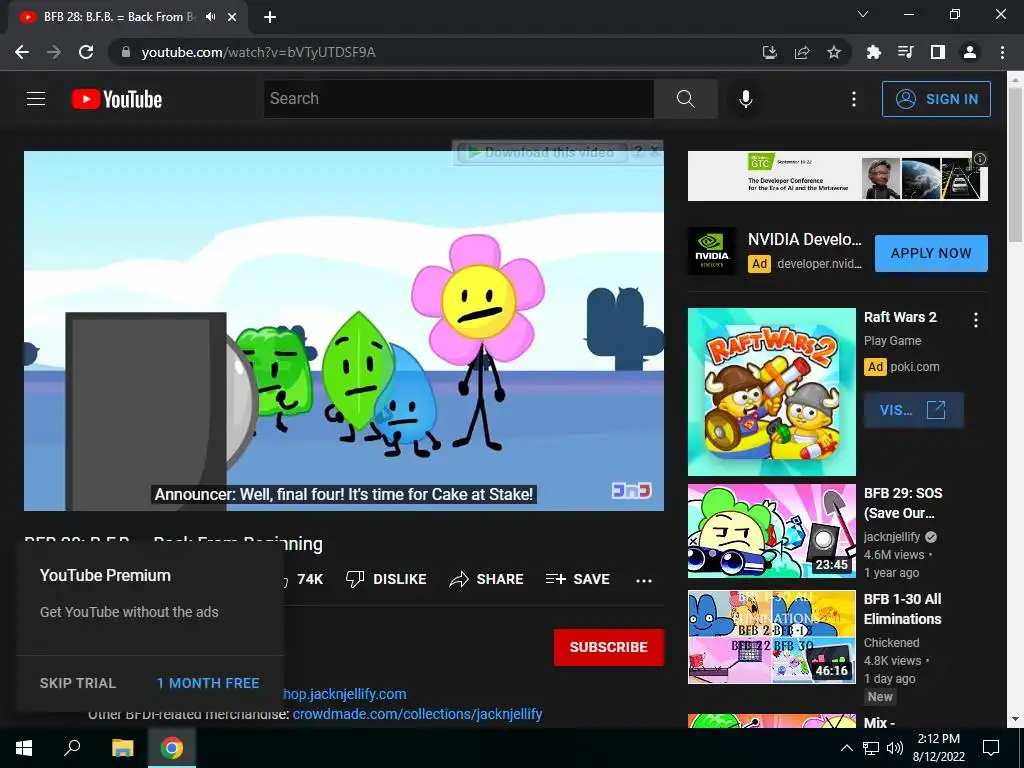Open BFB 1-30 All Eliminations thumbnail

click(772, 637)
